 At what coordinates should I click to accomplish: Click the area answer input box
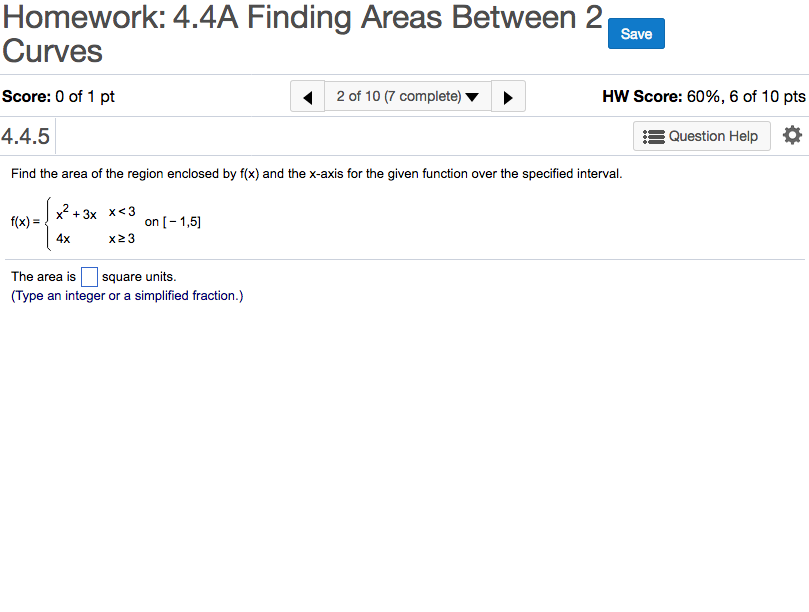click(89, 277)
